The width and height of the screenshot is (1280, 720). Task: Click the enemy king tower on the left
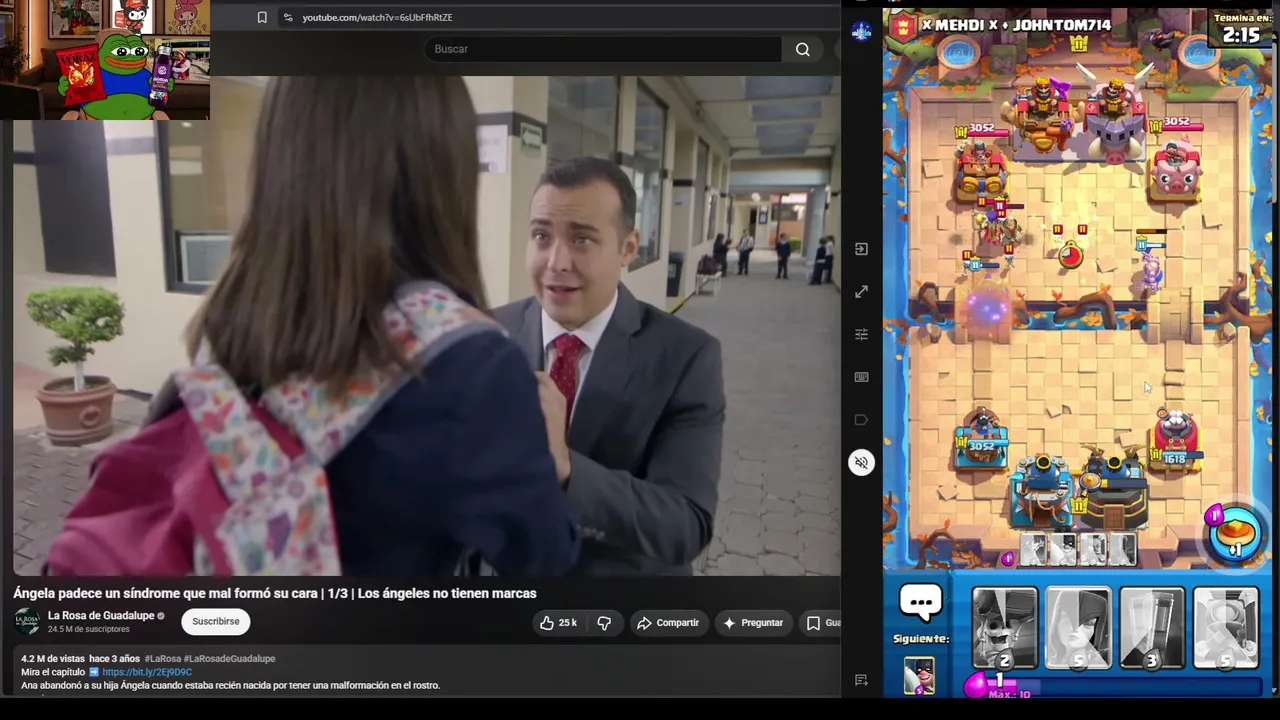[x=1042, y=118]
